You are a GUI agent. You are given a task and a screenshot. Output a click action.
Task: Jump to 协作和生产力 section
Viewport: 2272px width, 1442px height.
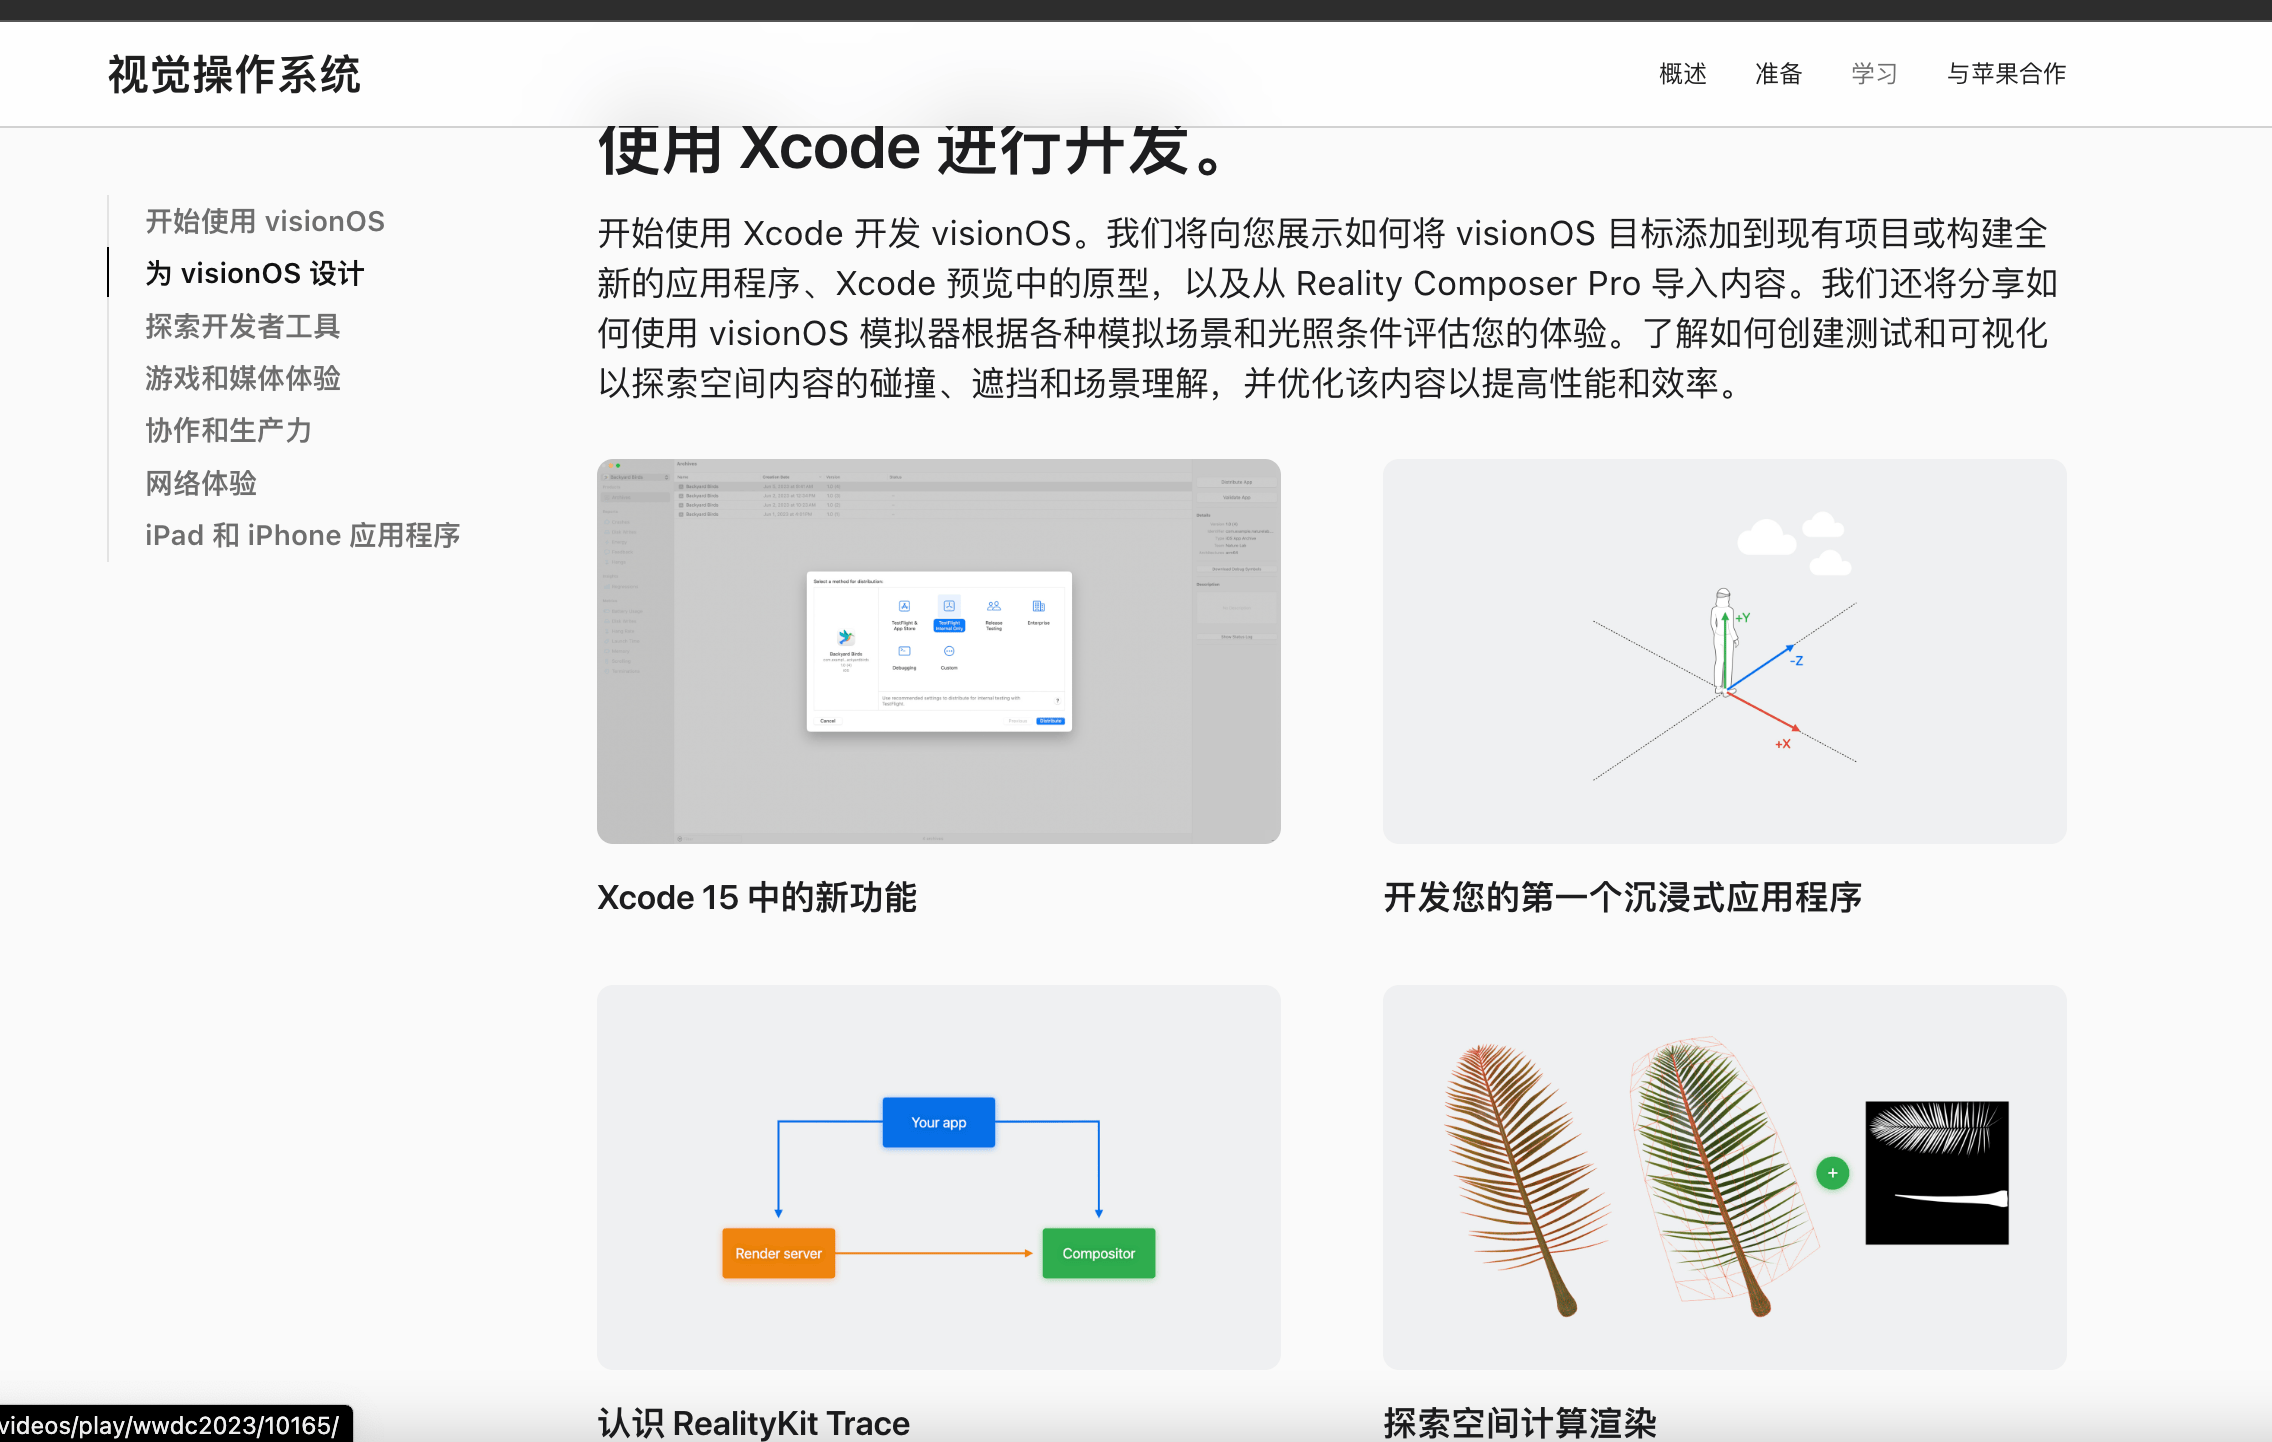229,430
